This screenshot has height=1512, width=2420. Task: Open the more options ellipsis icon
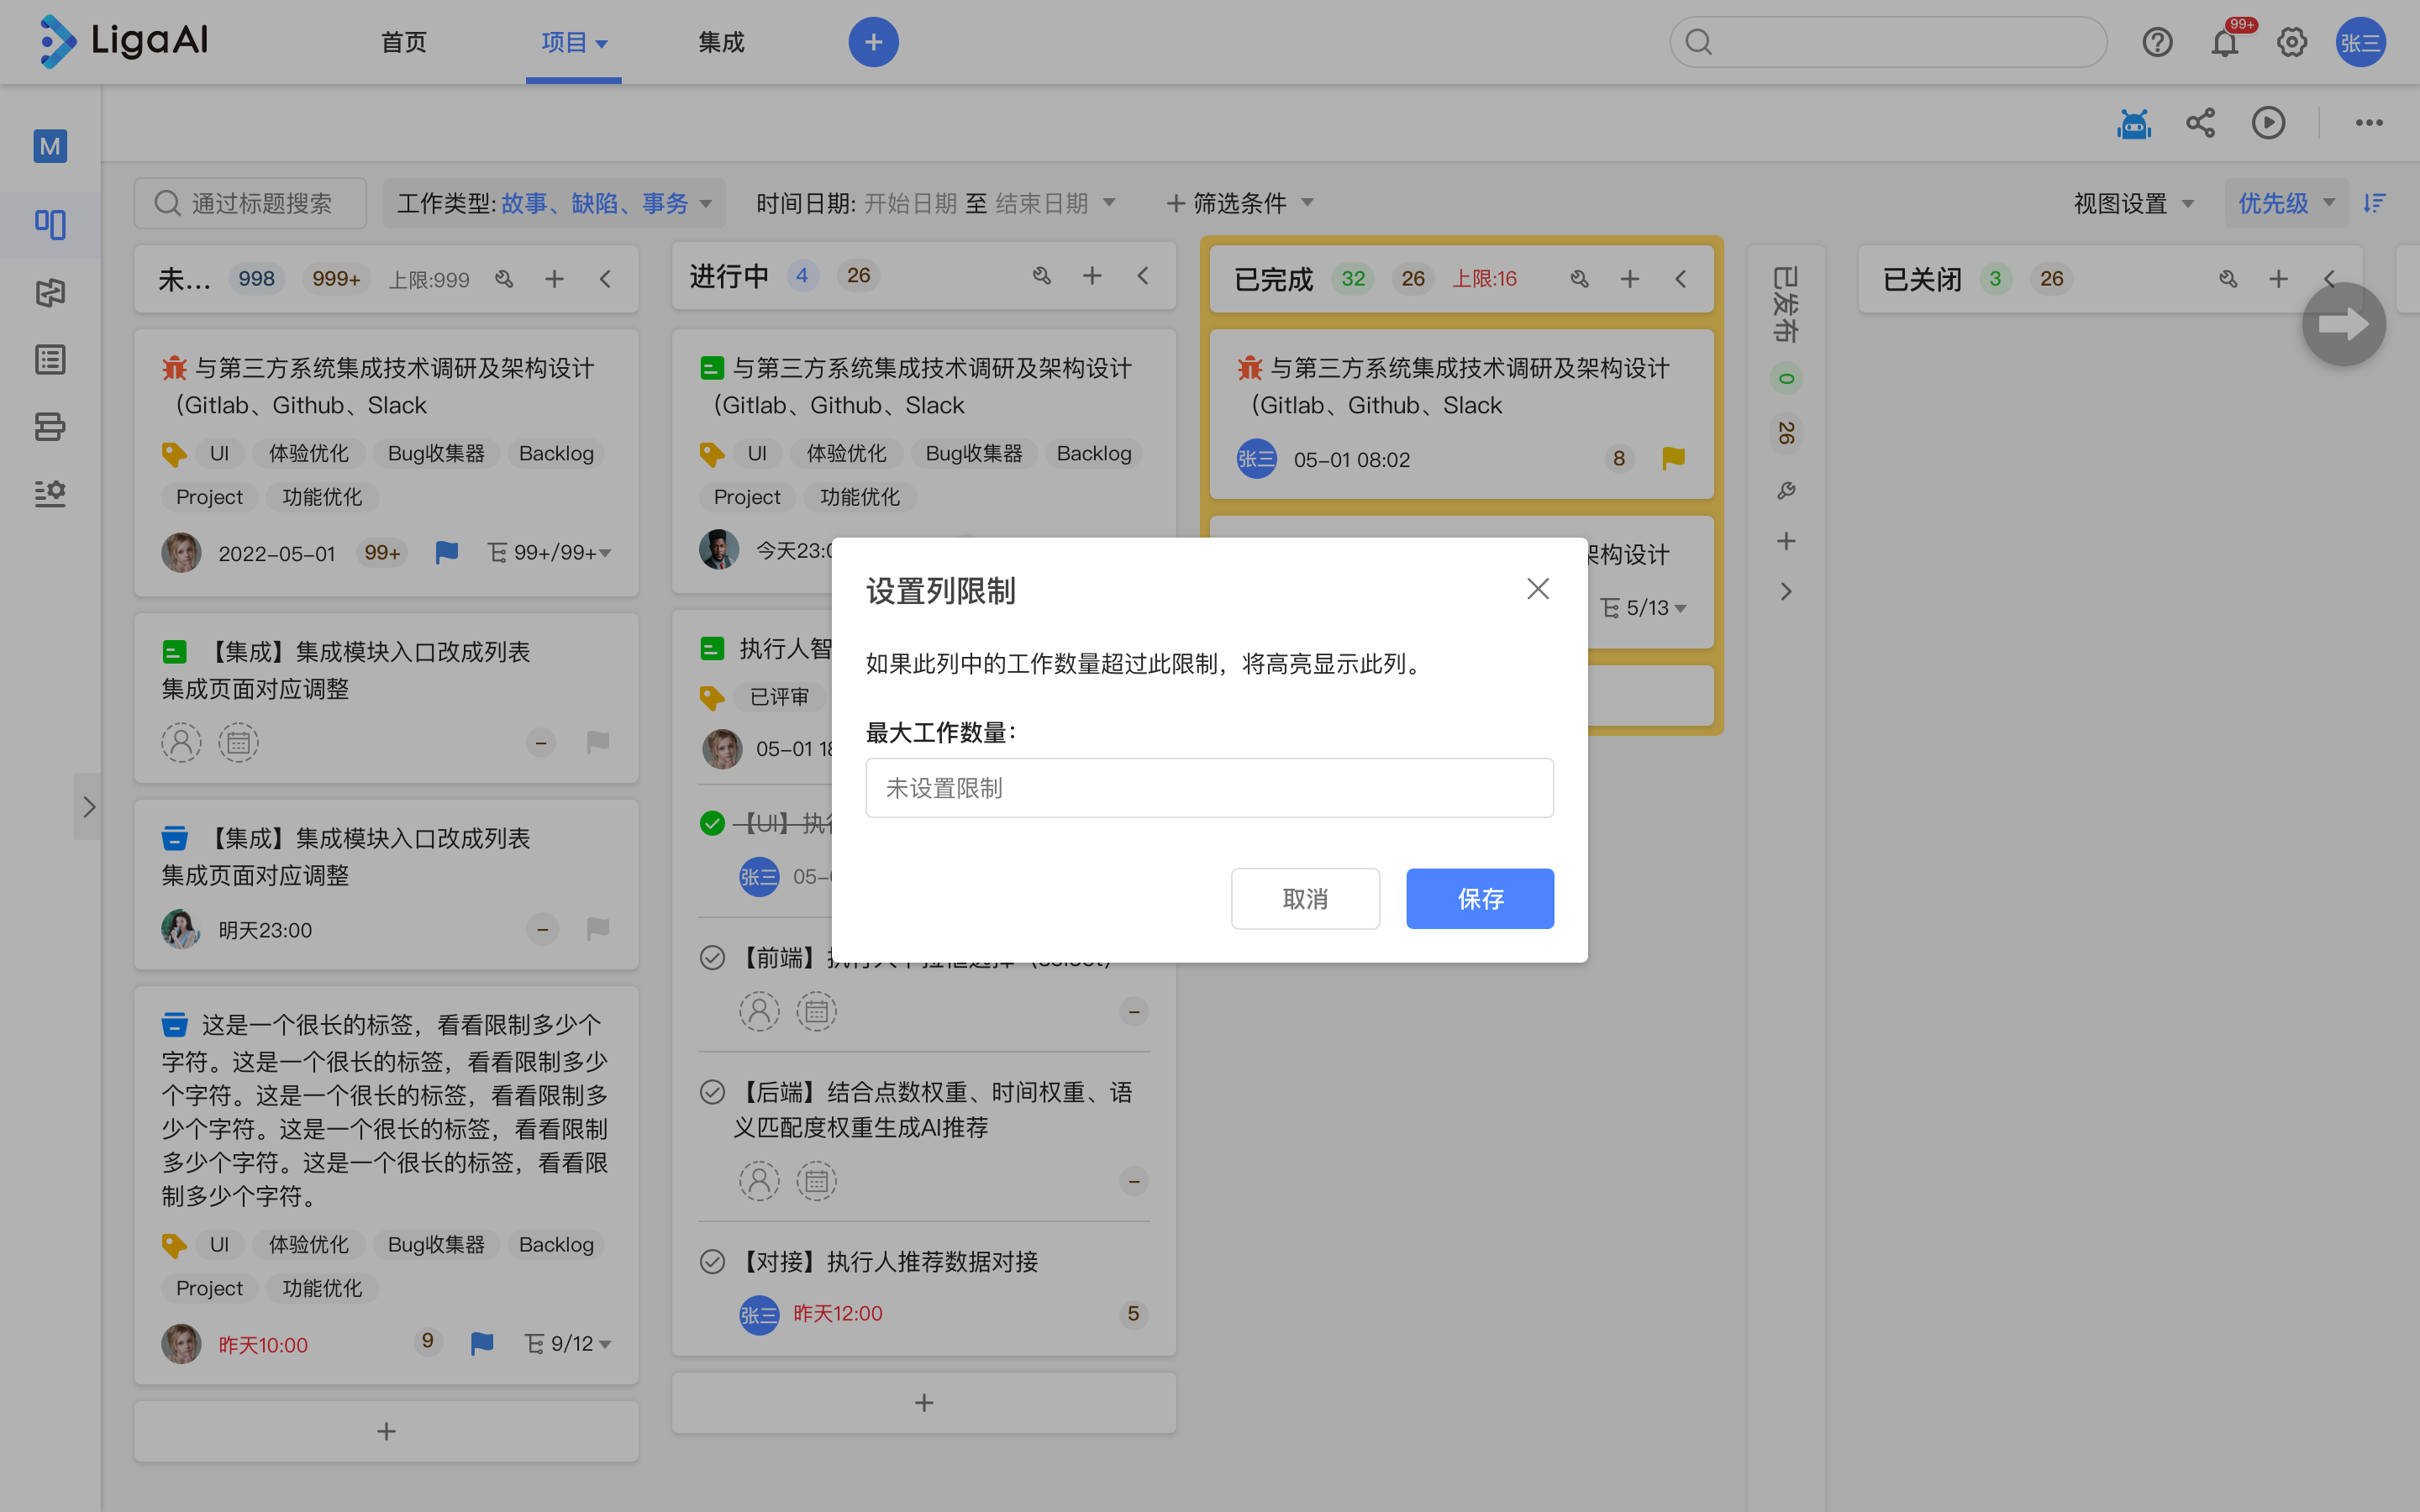tap(2369, 122)
